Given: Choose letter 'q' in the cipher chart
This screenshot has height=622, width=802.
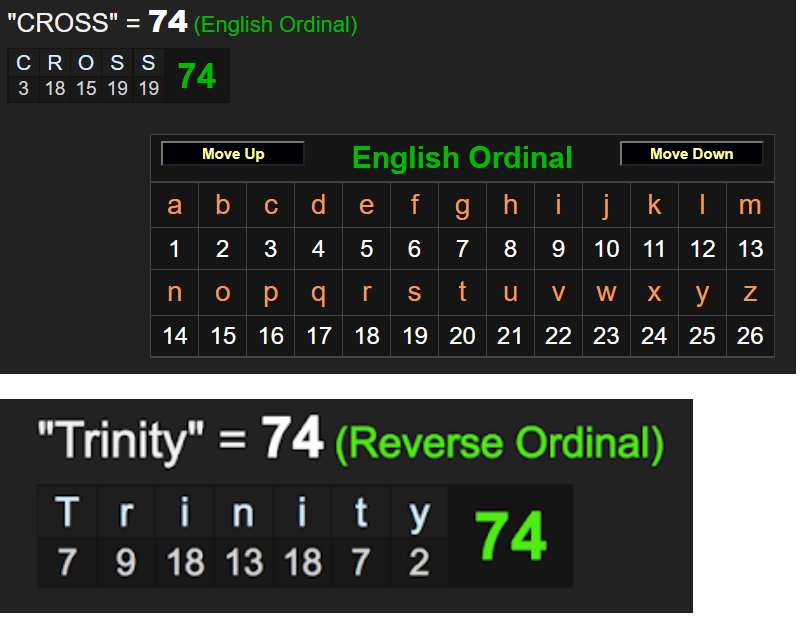Looking at the screenshot, I should pyautogui.click(x=318, y=292).
